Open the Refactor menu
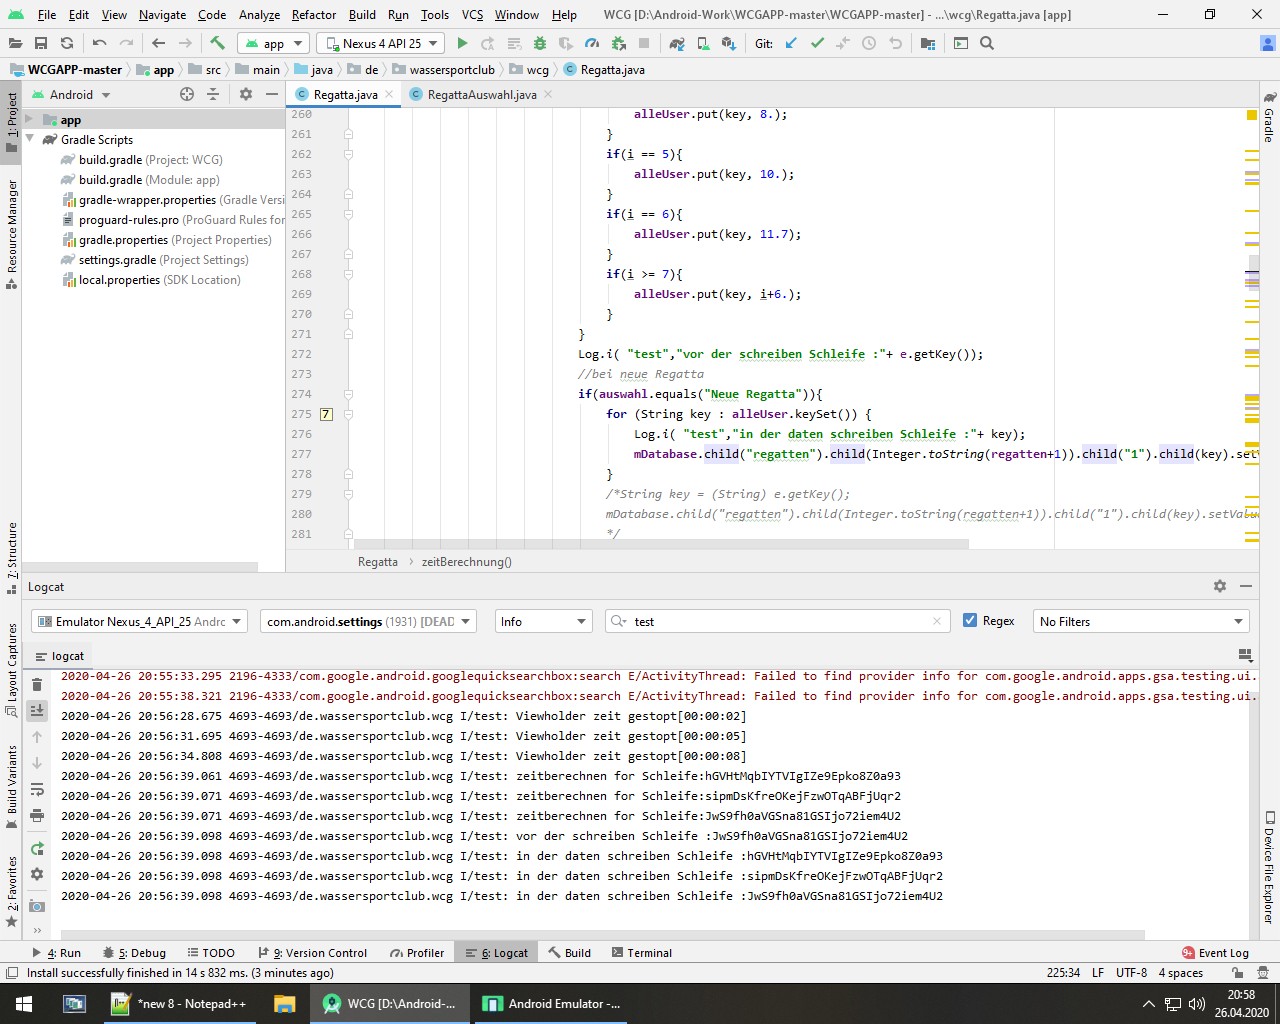1280x1024 pixels. (313, 15)
